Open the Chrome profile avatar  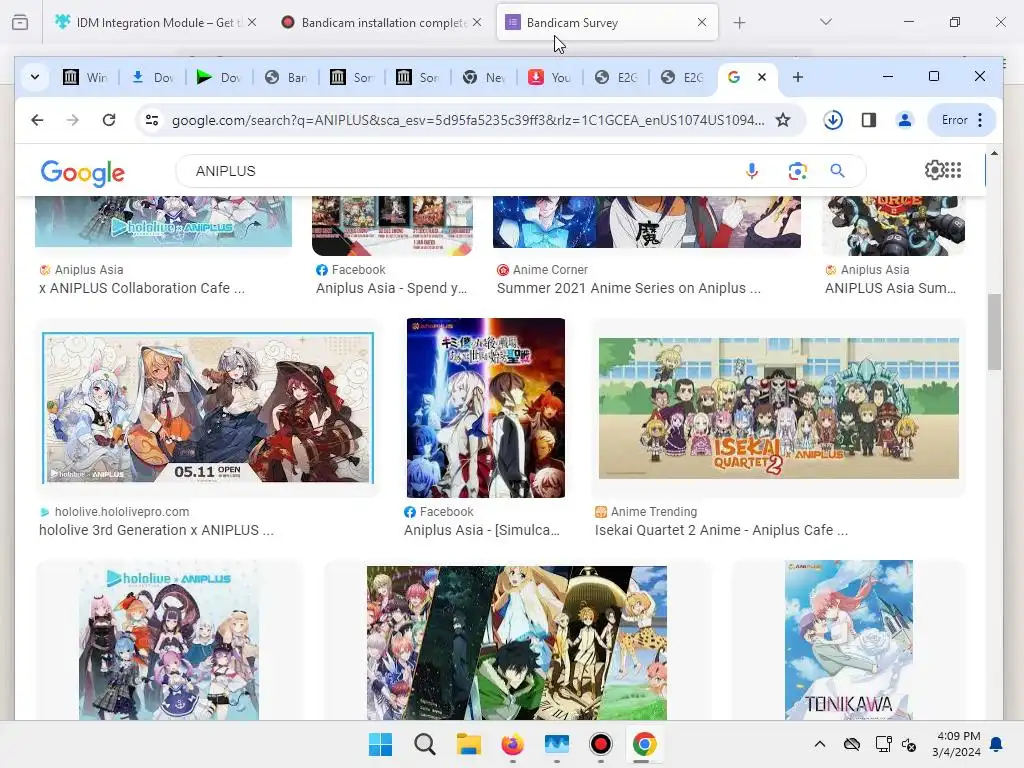[x=904, y=120]
